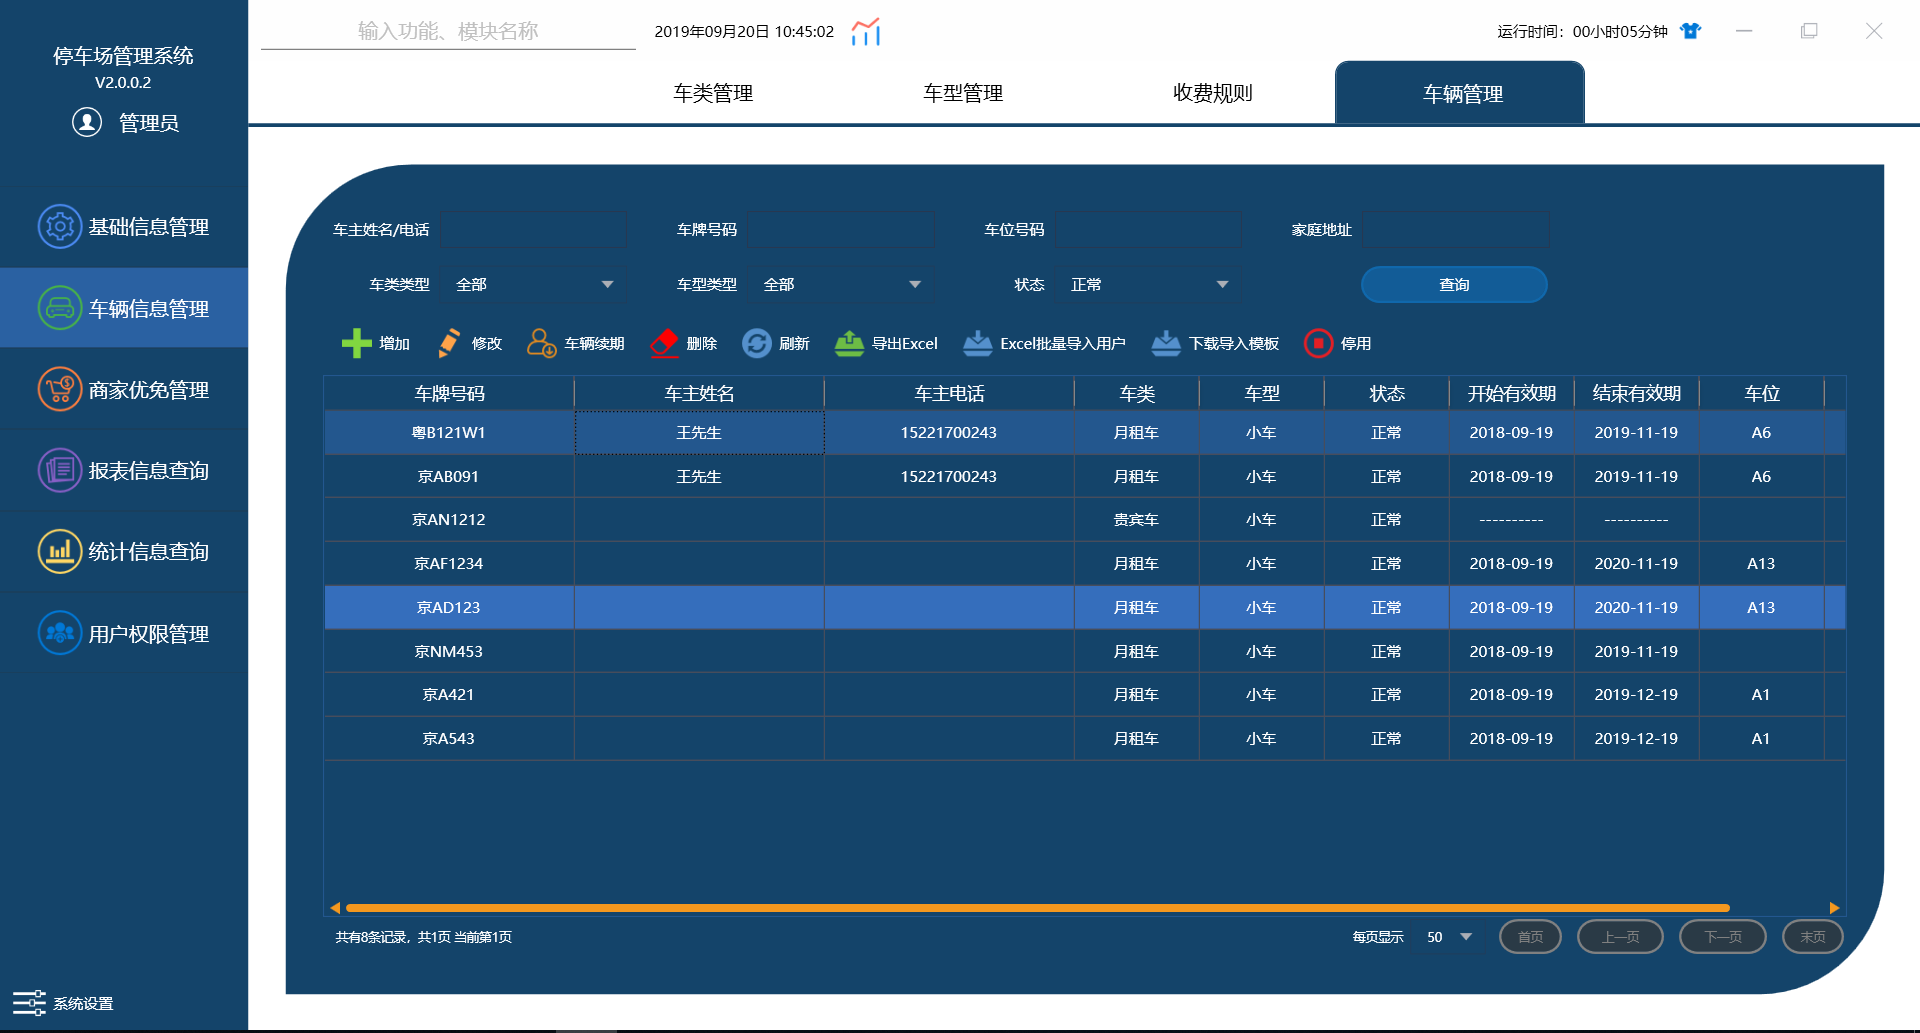Screen dimensions: 1920x1033
Task: Select row with plate 京NM453
Action: pos(1084,652)
